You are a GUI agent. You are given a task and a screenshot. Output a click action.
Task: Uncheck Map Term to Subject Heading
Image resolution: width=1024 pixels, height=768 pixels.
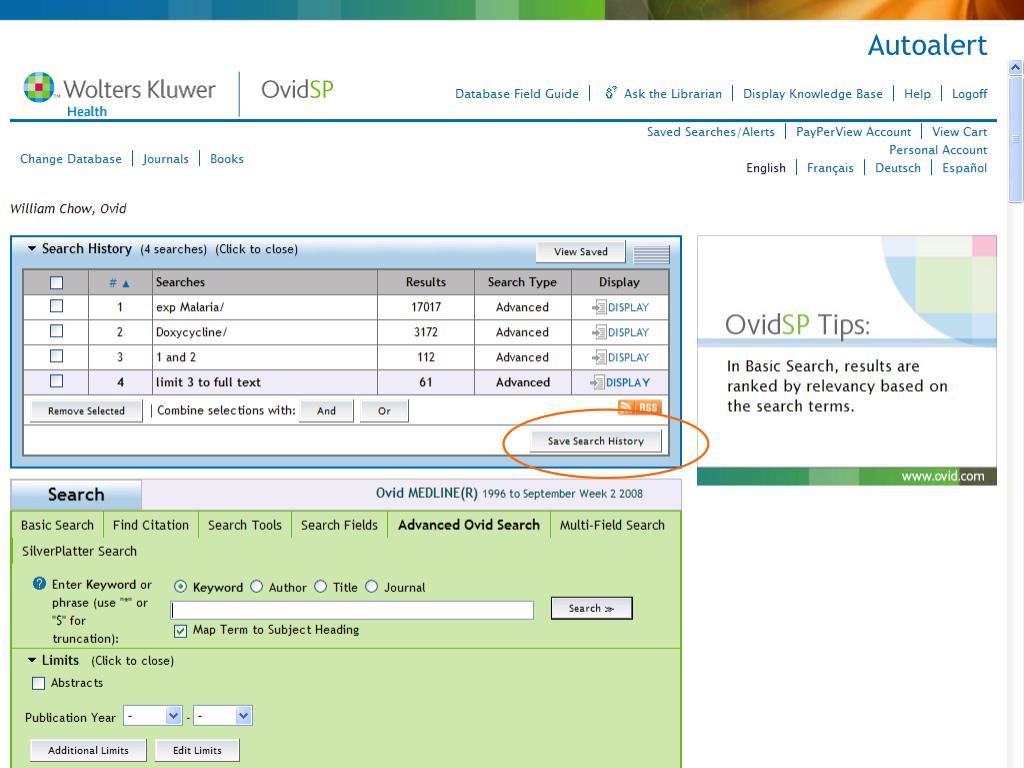[180, 631]
